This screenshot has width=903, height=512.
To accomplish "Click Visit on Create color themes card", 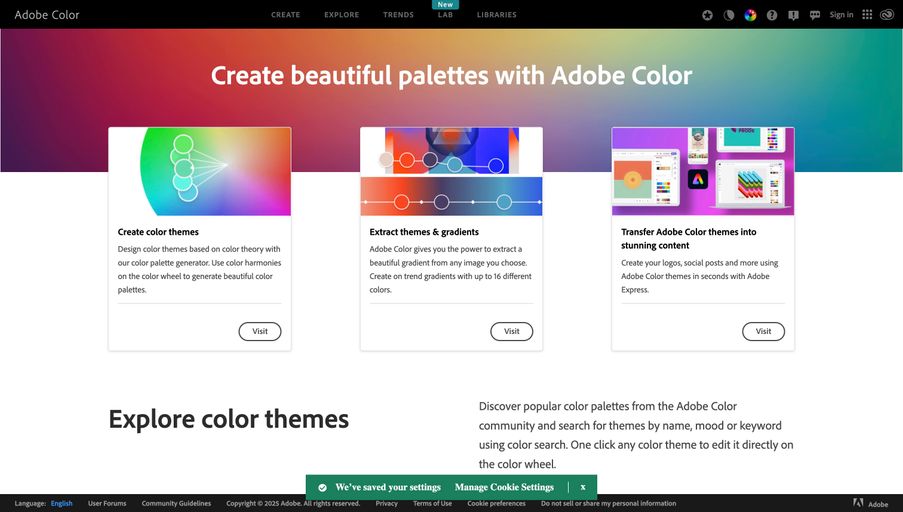I will click(x=260, y=331).
